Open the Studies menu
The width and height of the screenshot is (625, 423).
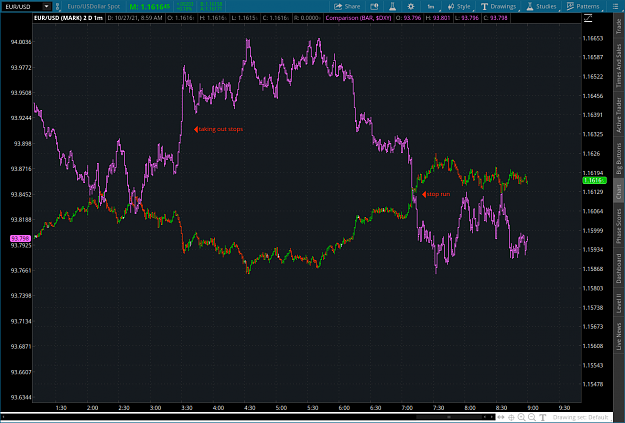coord(541,6)
